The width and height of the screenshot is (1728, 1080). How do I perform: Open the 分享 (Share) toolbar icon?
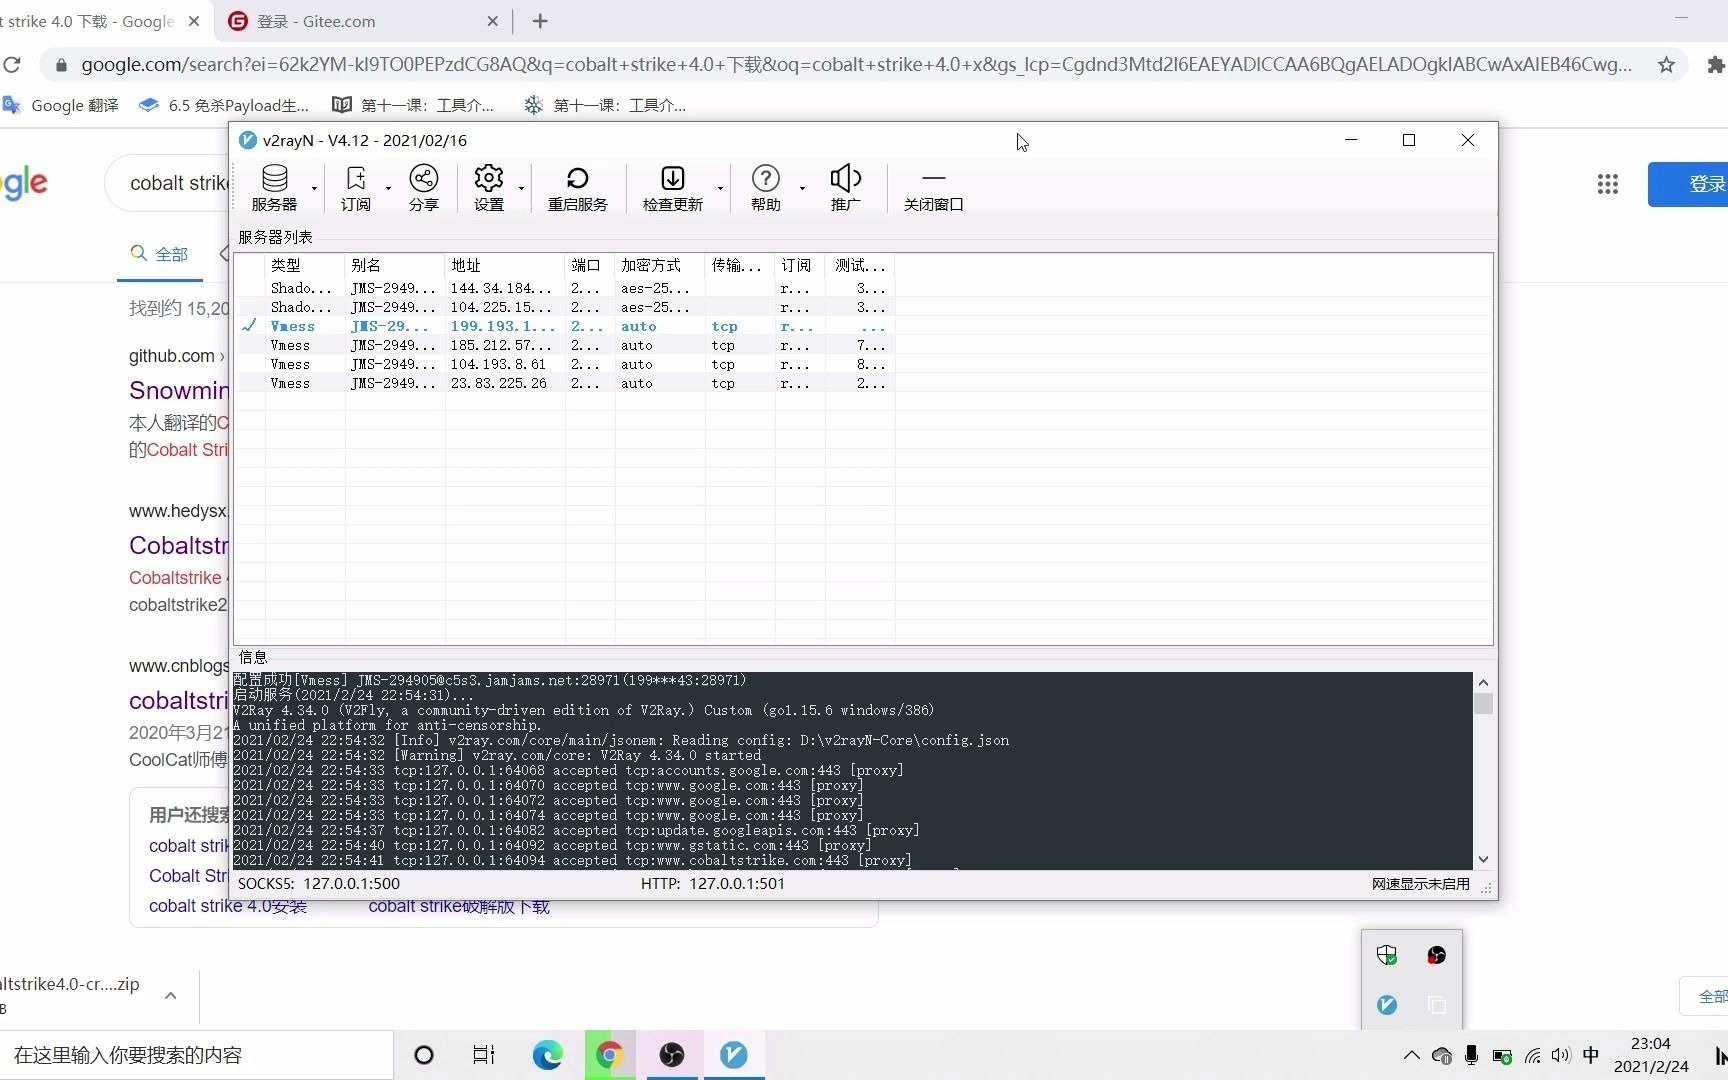[424, 188]
